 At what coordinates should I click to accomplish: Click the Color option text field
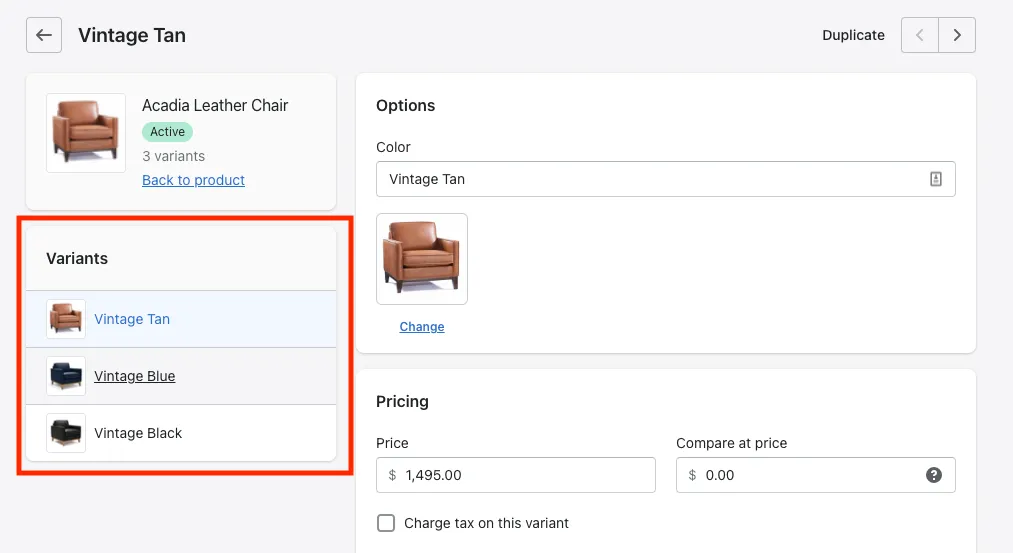[650, 179]
